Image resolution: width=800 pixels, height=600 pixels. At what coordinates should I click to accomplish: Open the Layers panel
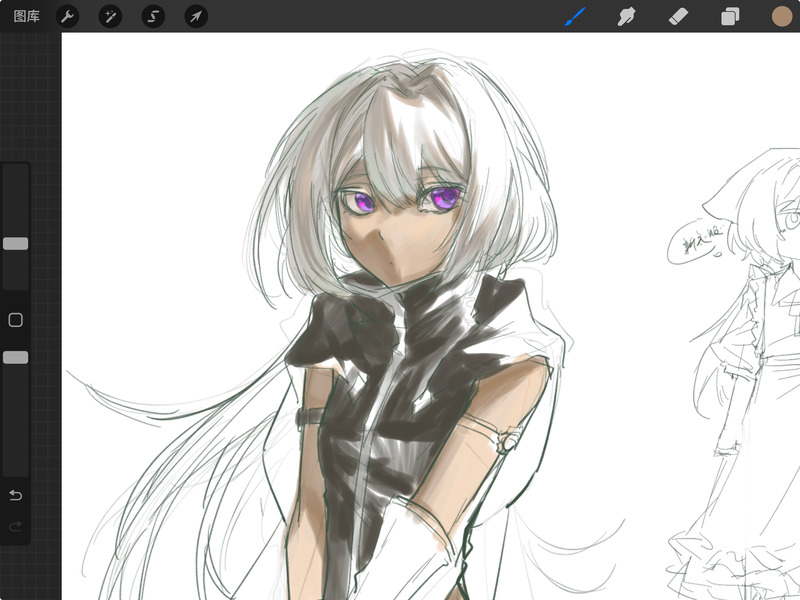tap(730, 16)
